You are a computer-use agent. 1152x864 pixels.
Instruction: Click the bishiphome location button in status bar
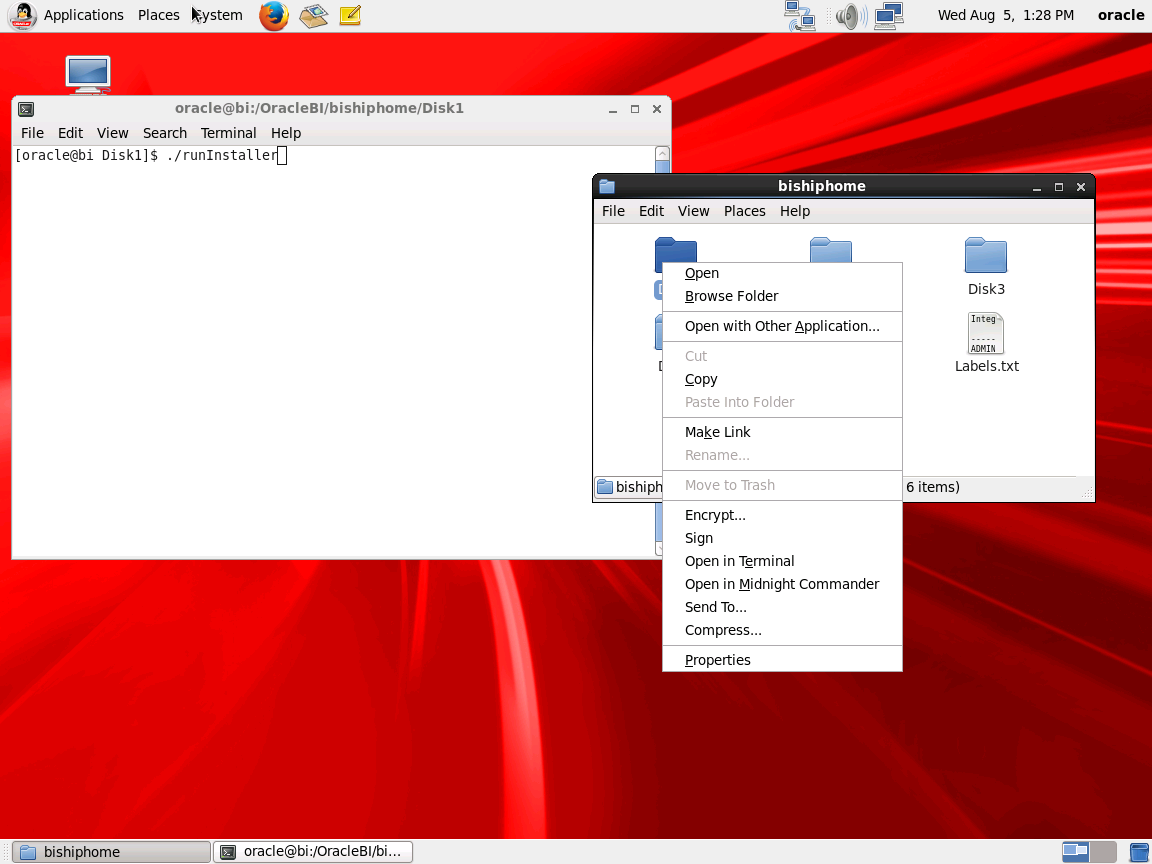[x=629, y=487]
